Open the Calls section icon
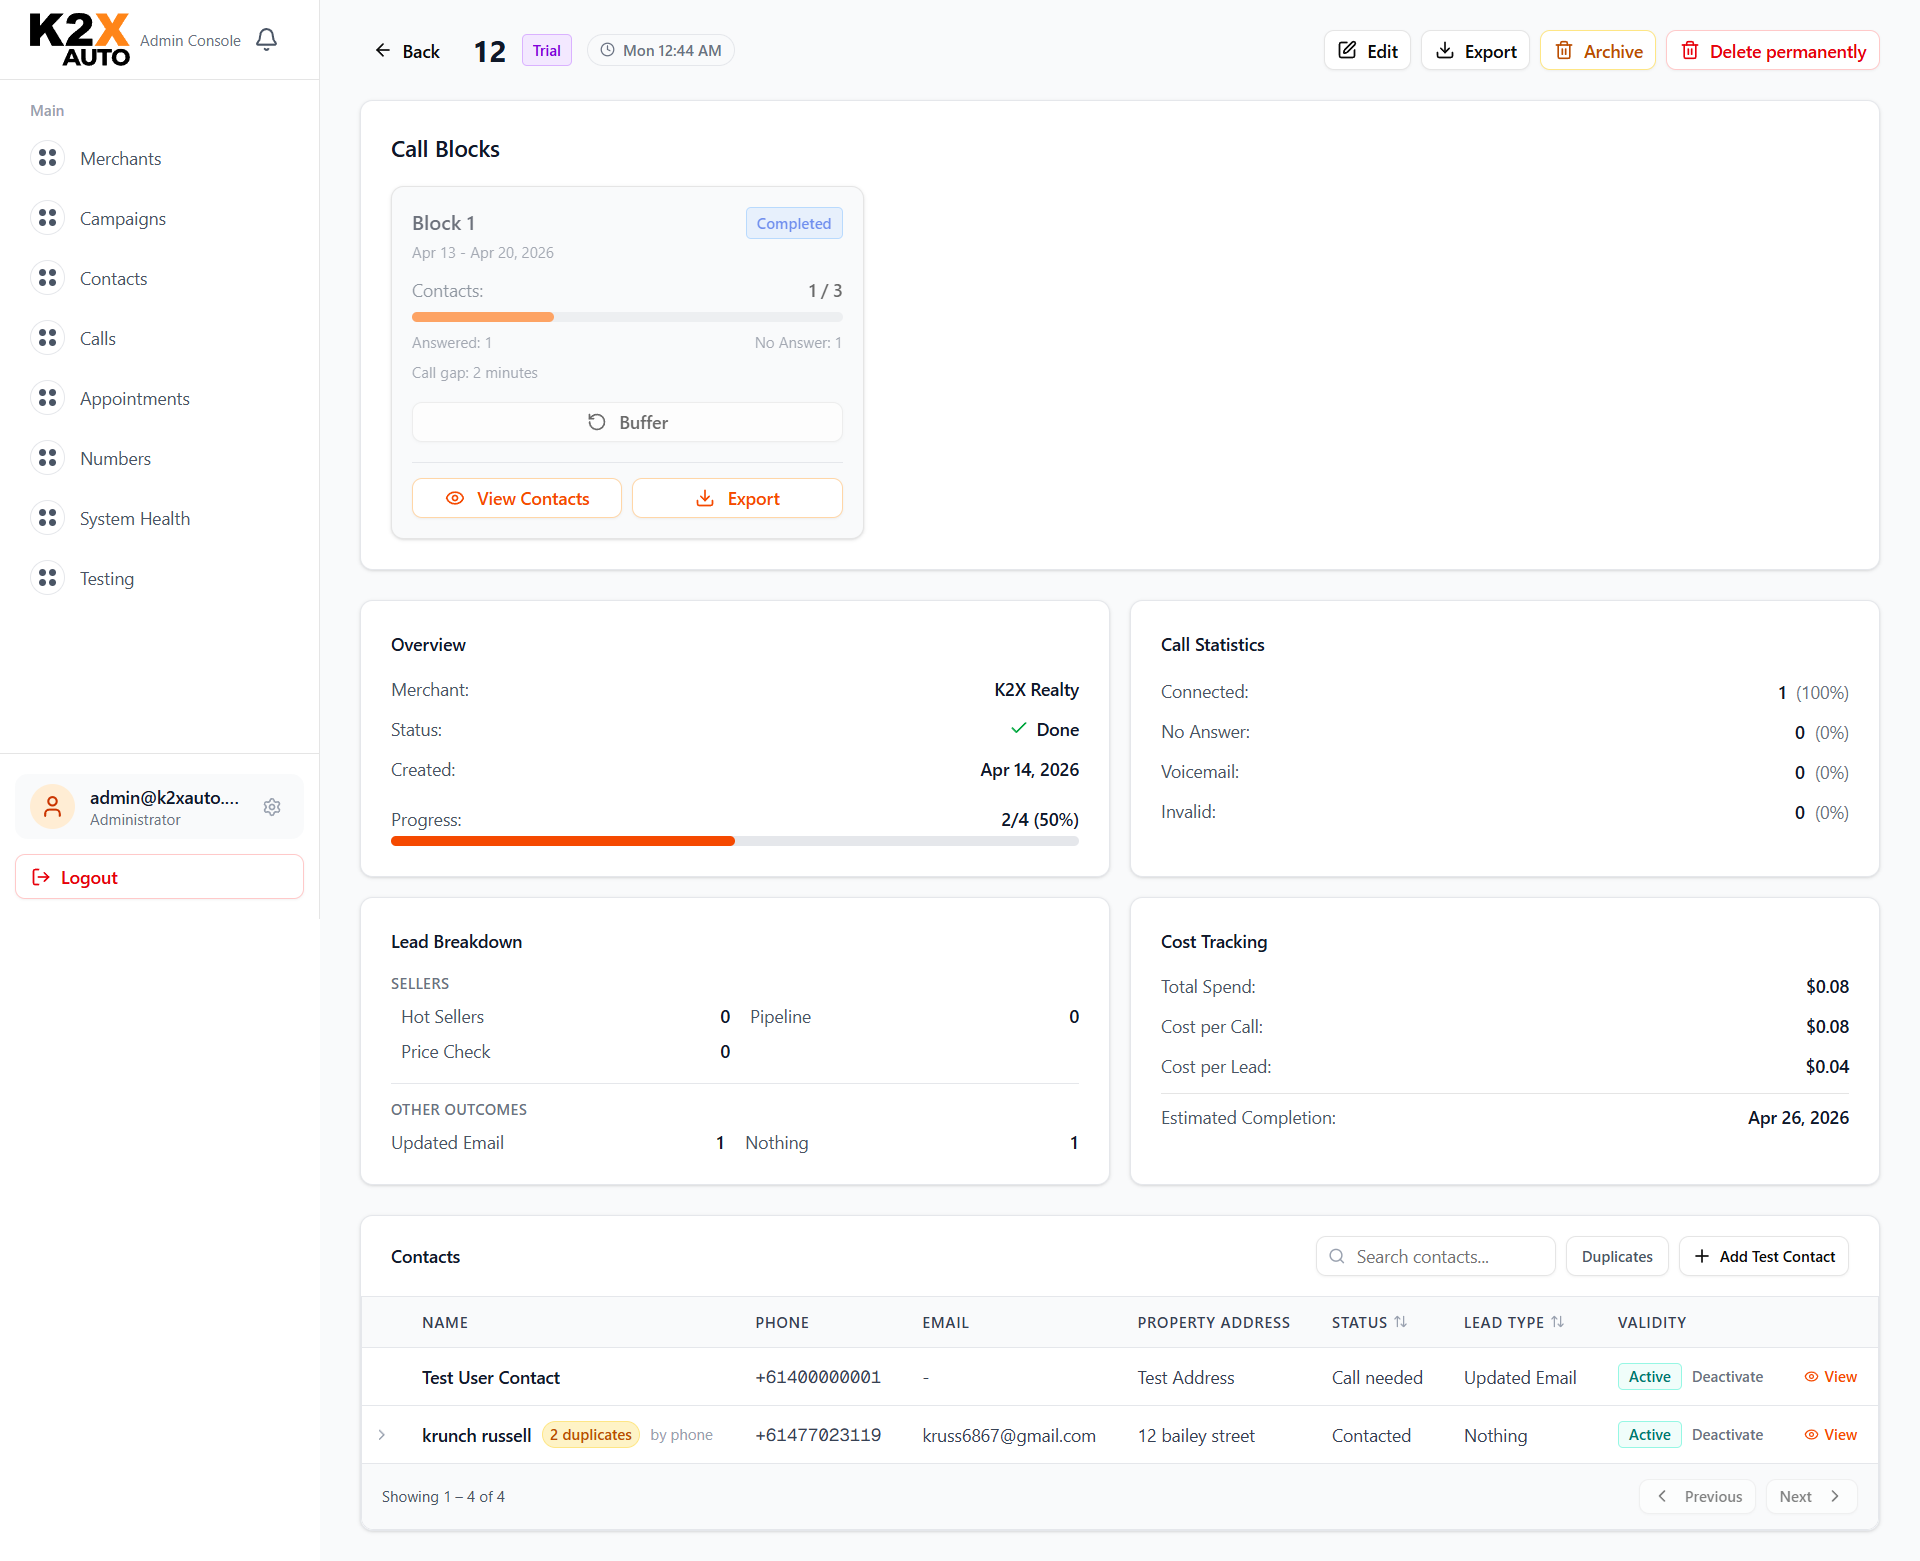 [x=47, y=338]
